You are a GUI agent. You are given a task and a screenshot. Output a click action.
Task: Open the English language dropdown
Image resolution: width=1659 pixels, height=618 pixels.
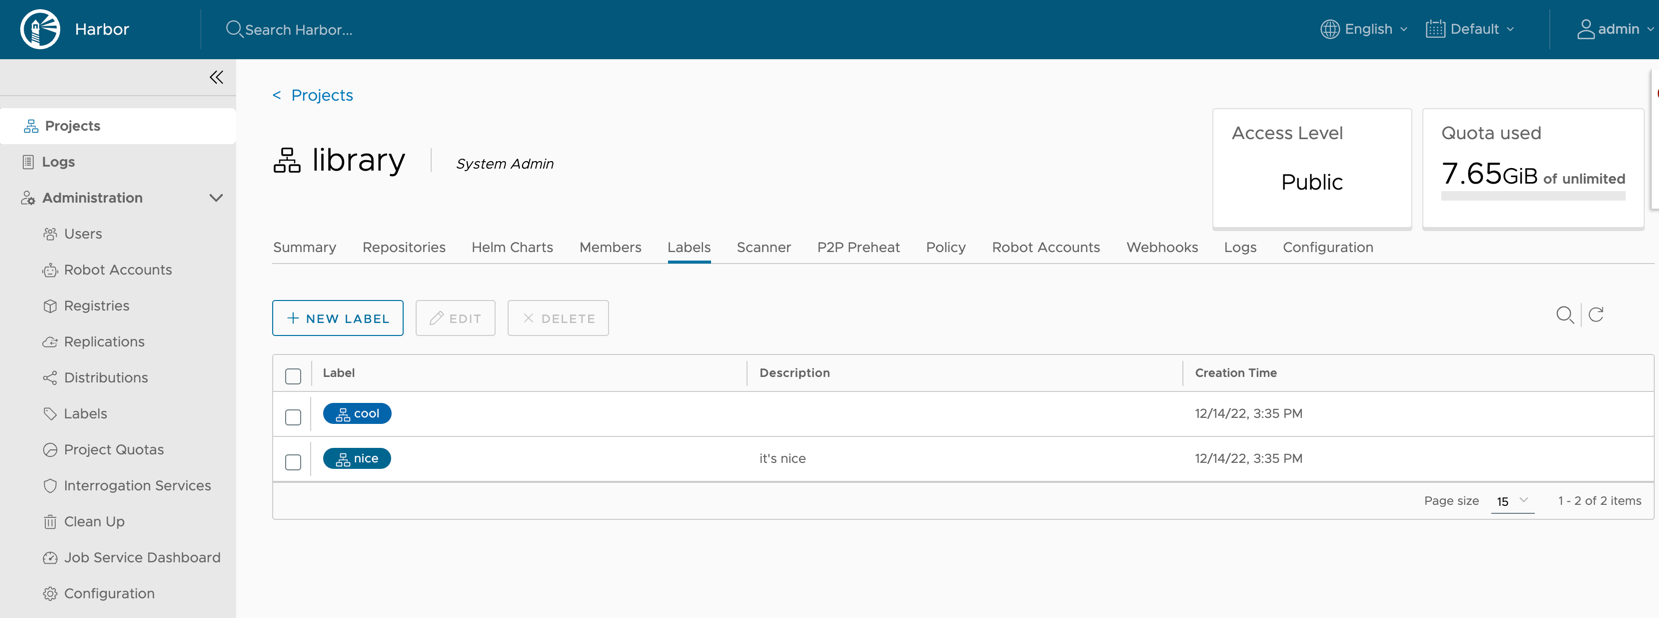(1364, 29)
